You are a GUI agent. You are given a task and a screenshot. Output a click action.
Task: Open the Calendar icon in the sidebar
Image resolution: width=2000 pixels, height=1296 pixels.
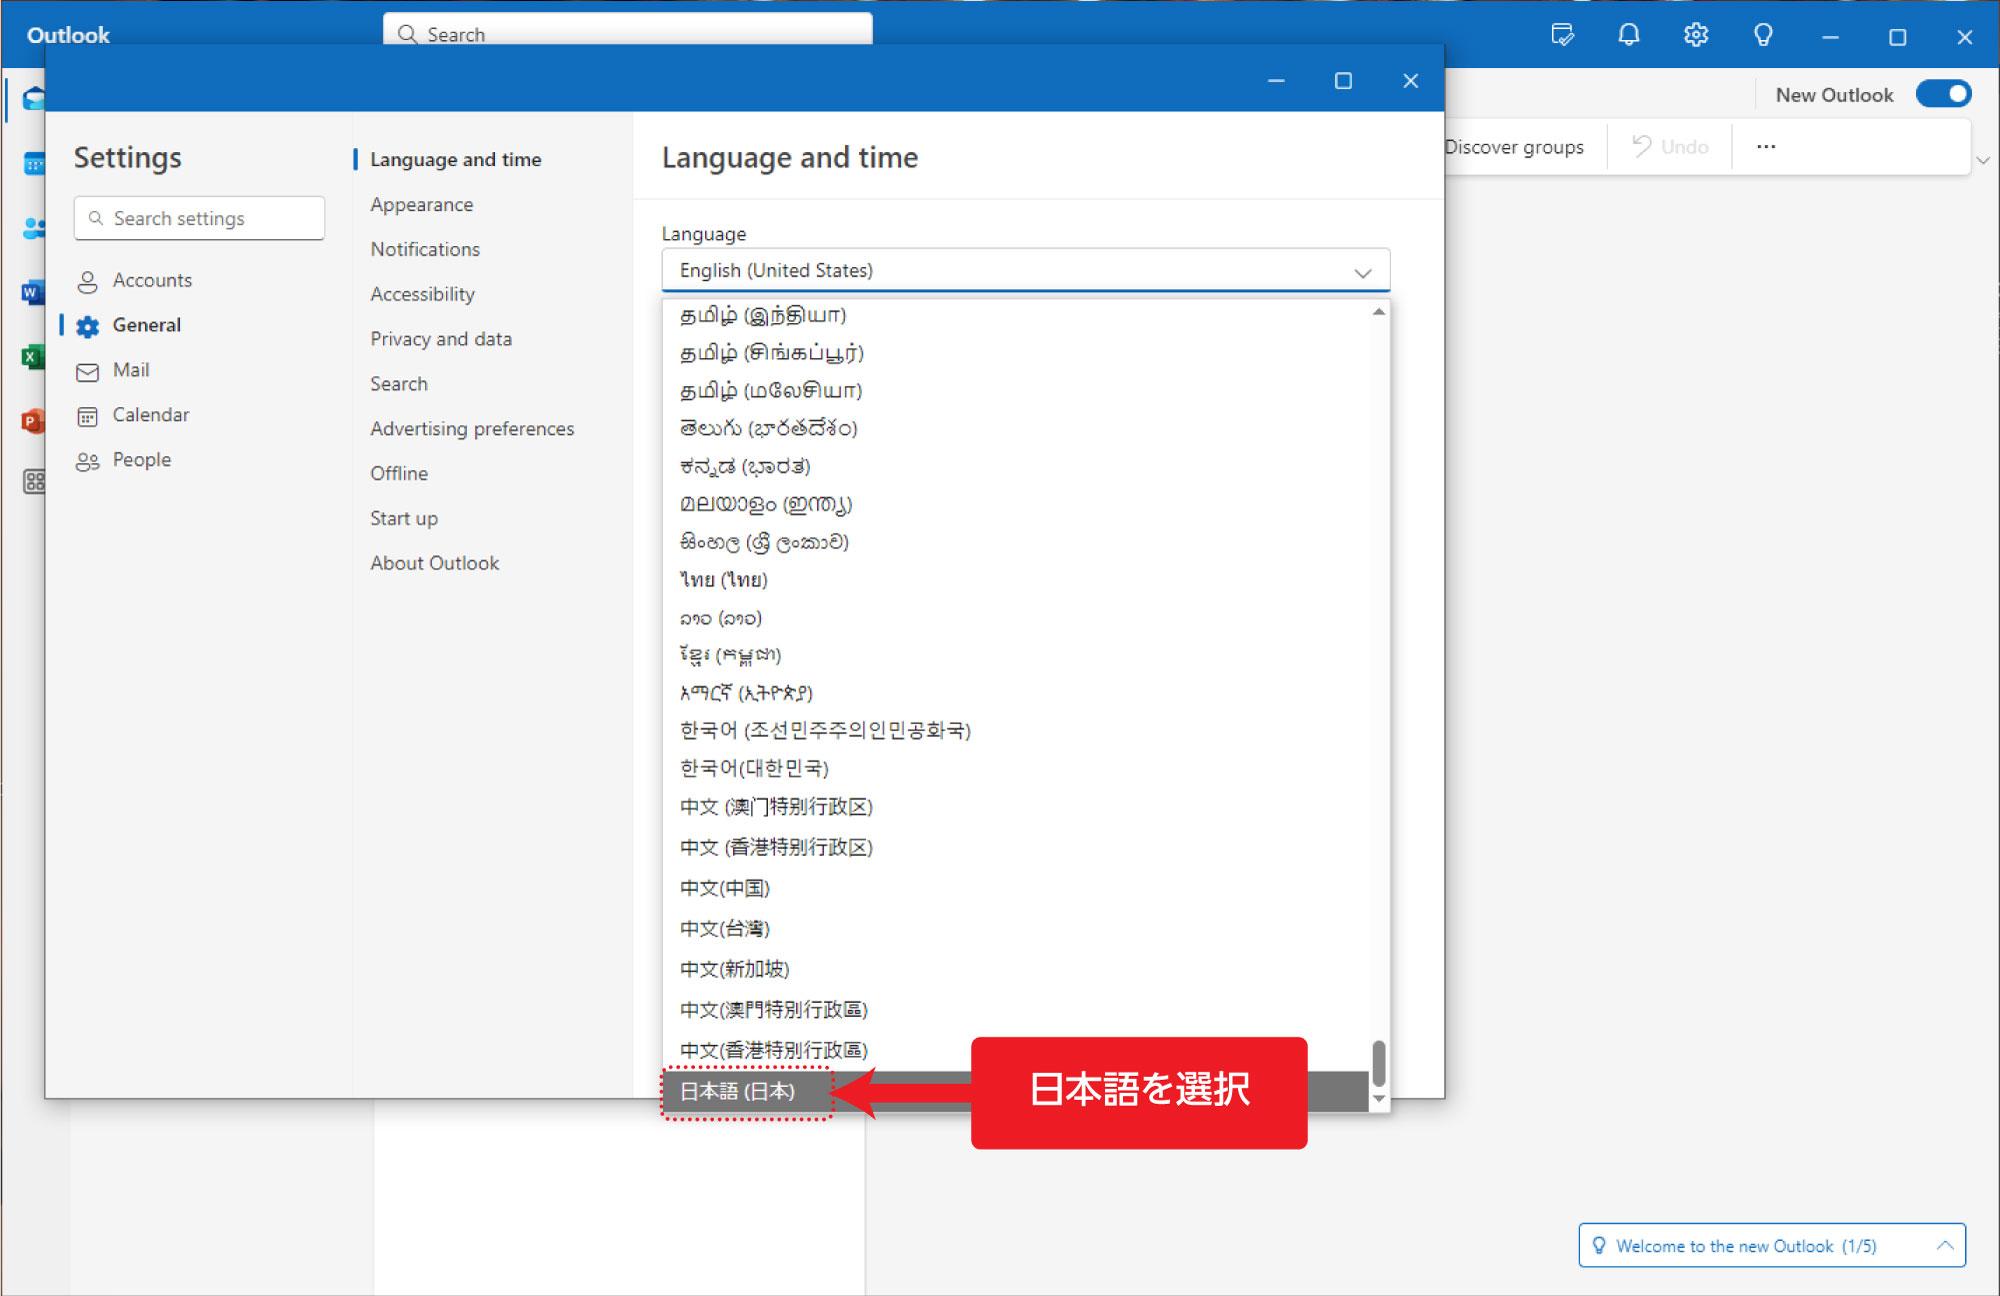[35, 163]
